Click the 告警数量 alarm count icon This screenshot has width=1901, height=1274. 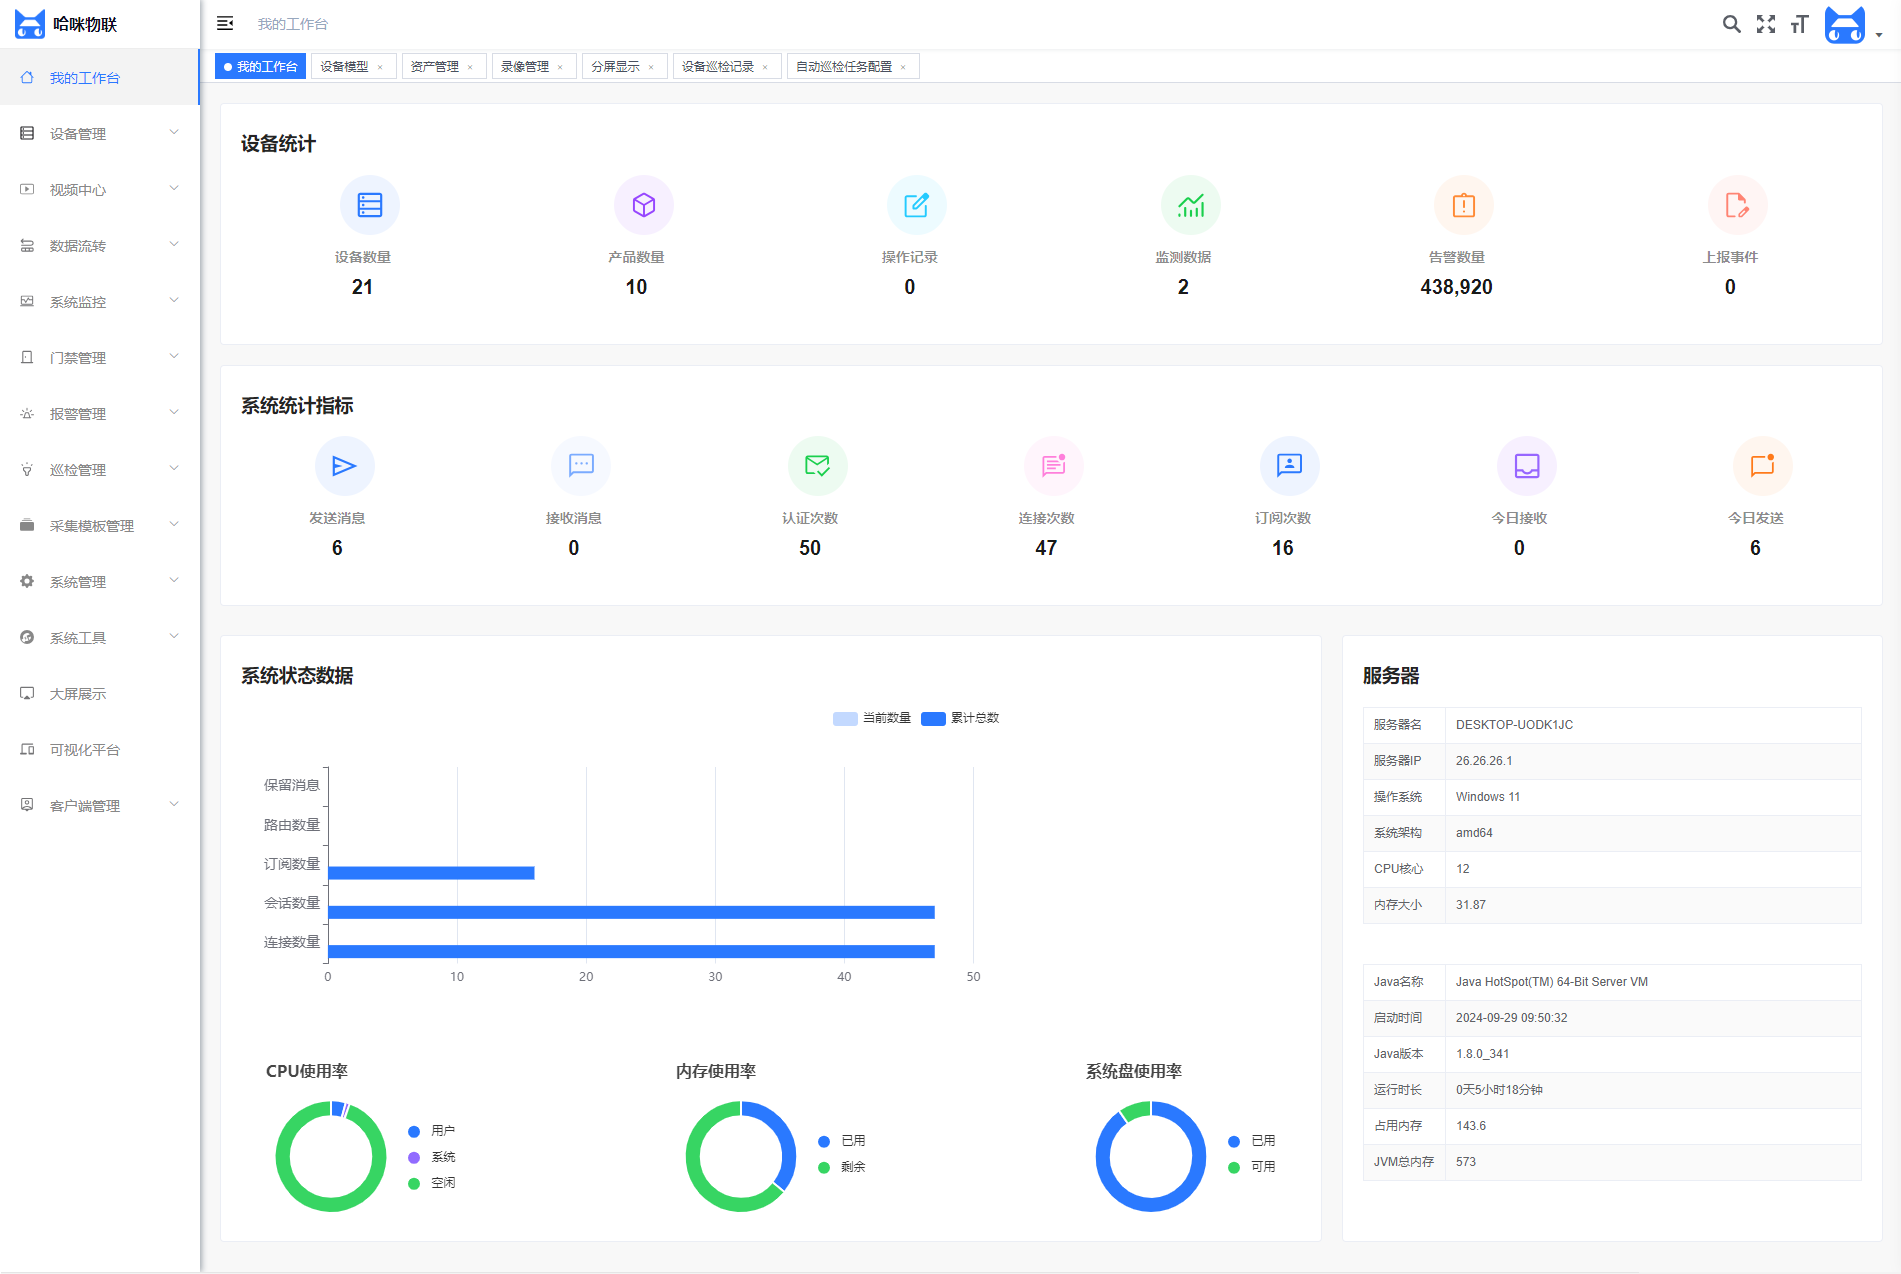[x=1463, y=205]
